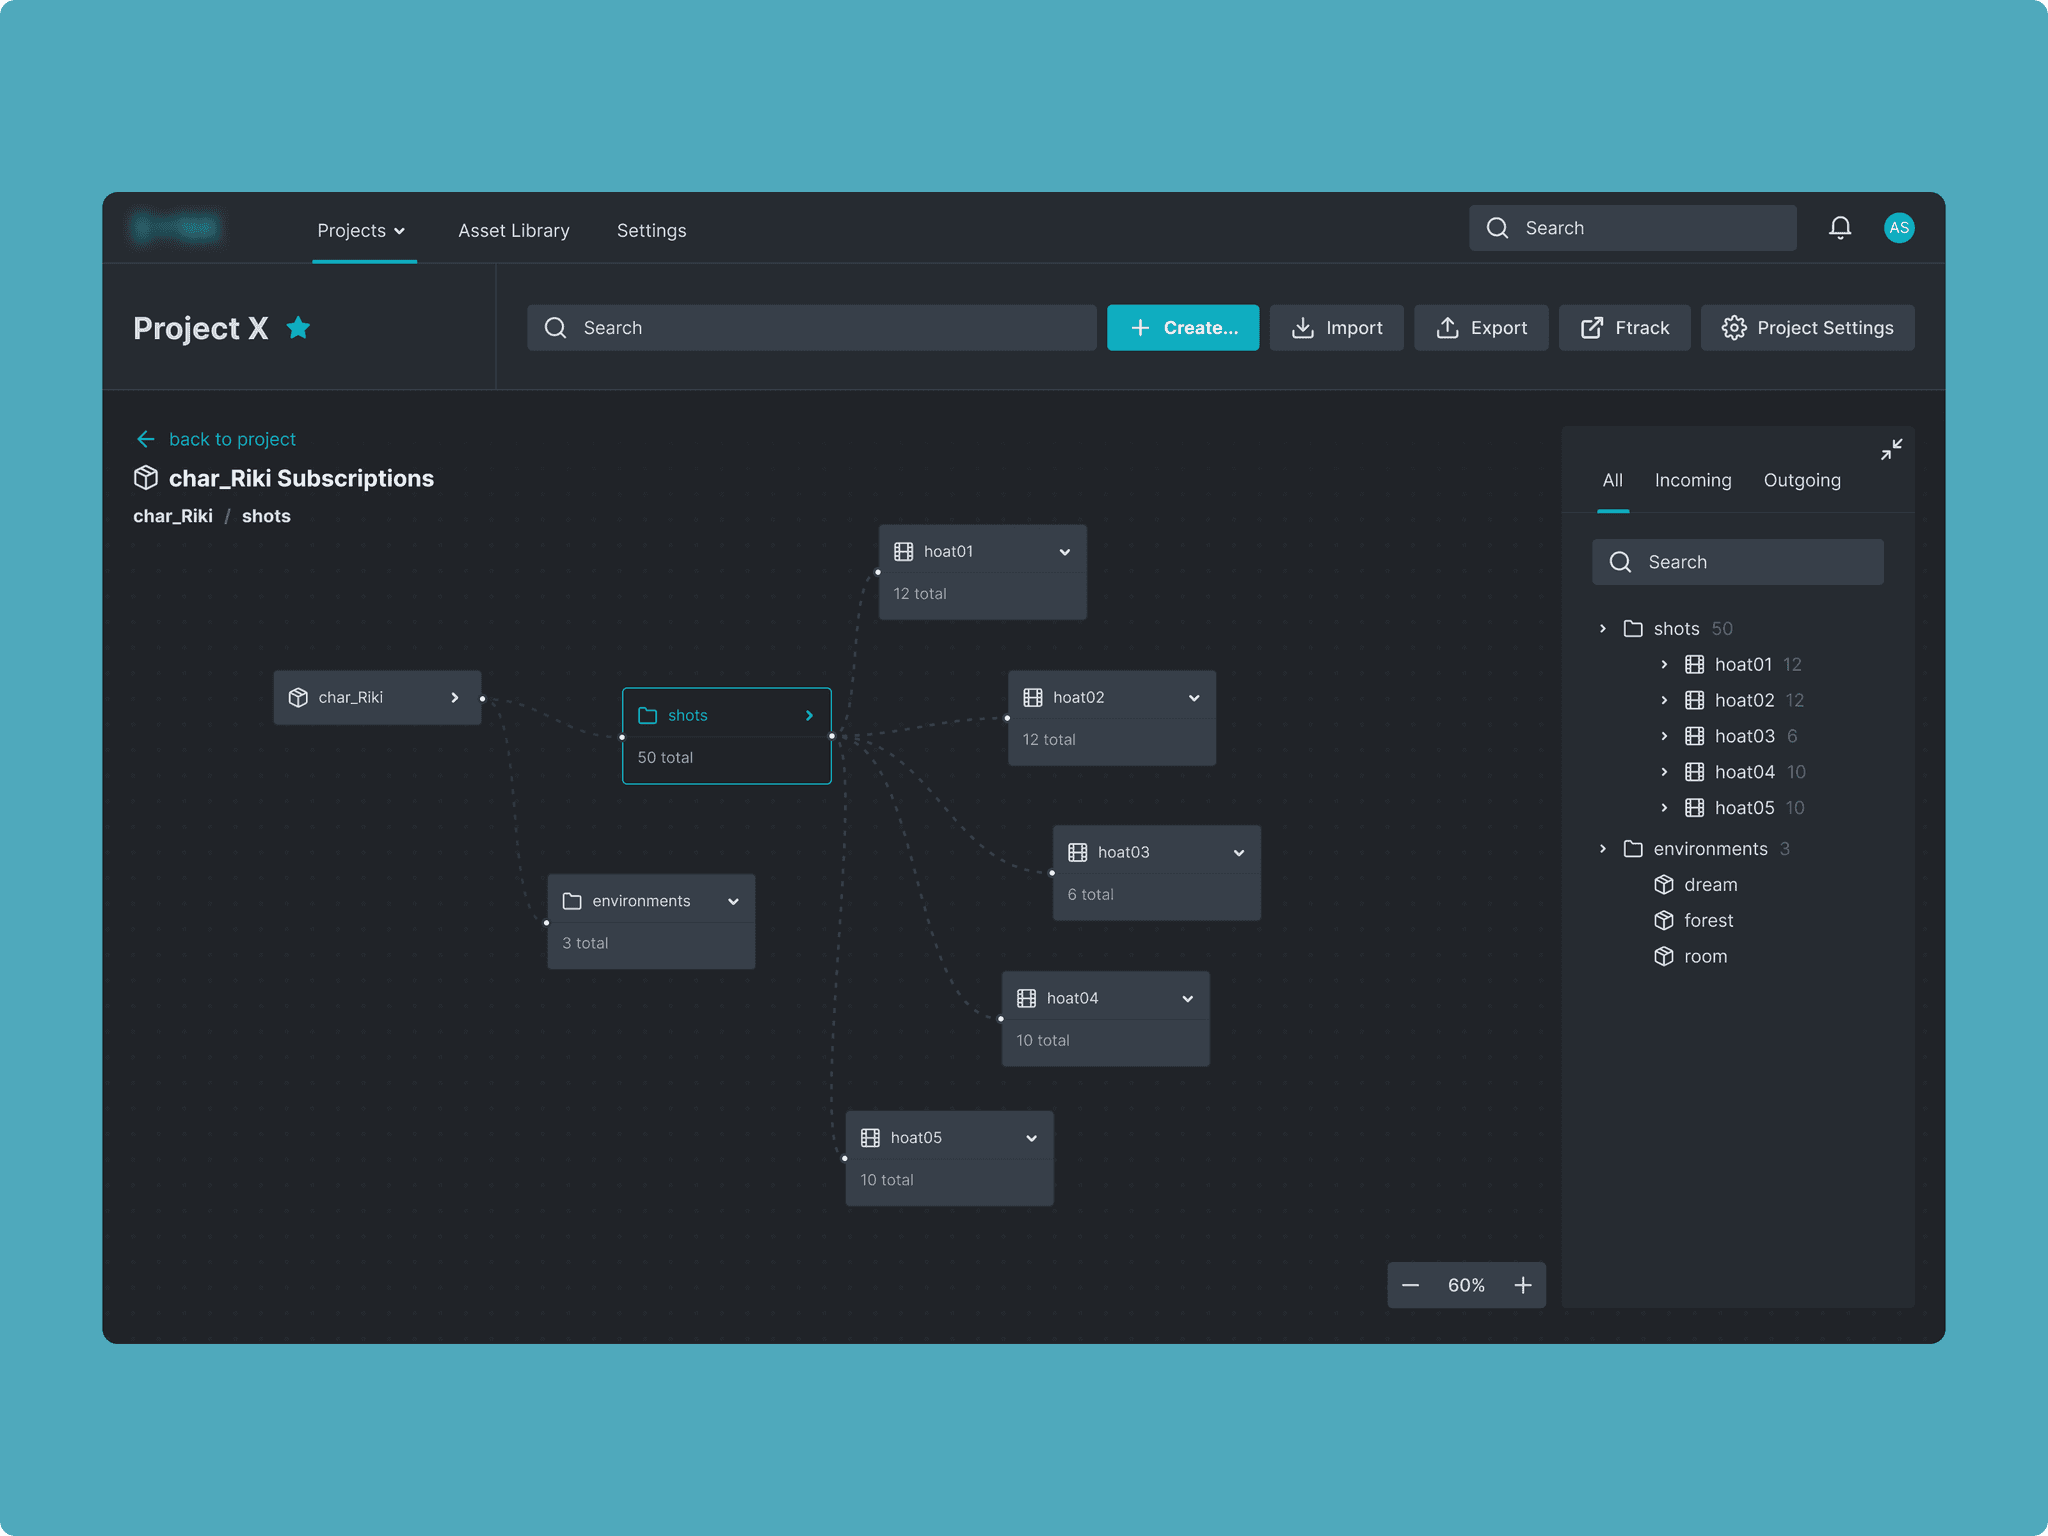Zoom in with the plus icon
The height and width of the screenshot is (1536, 2048).
(1522, 1285)
